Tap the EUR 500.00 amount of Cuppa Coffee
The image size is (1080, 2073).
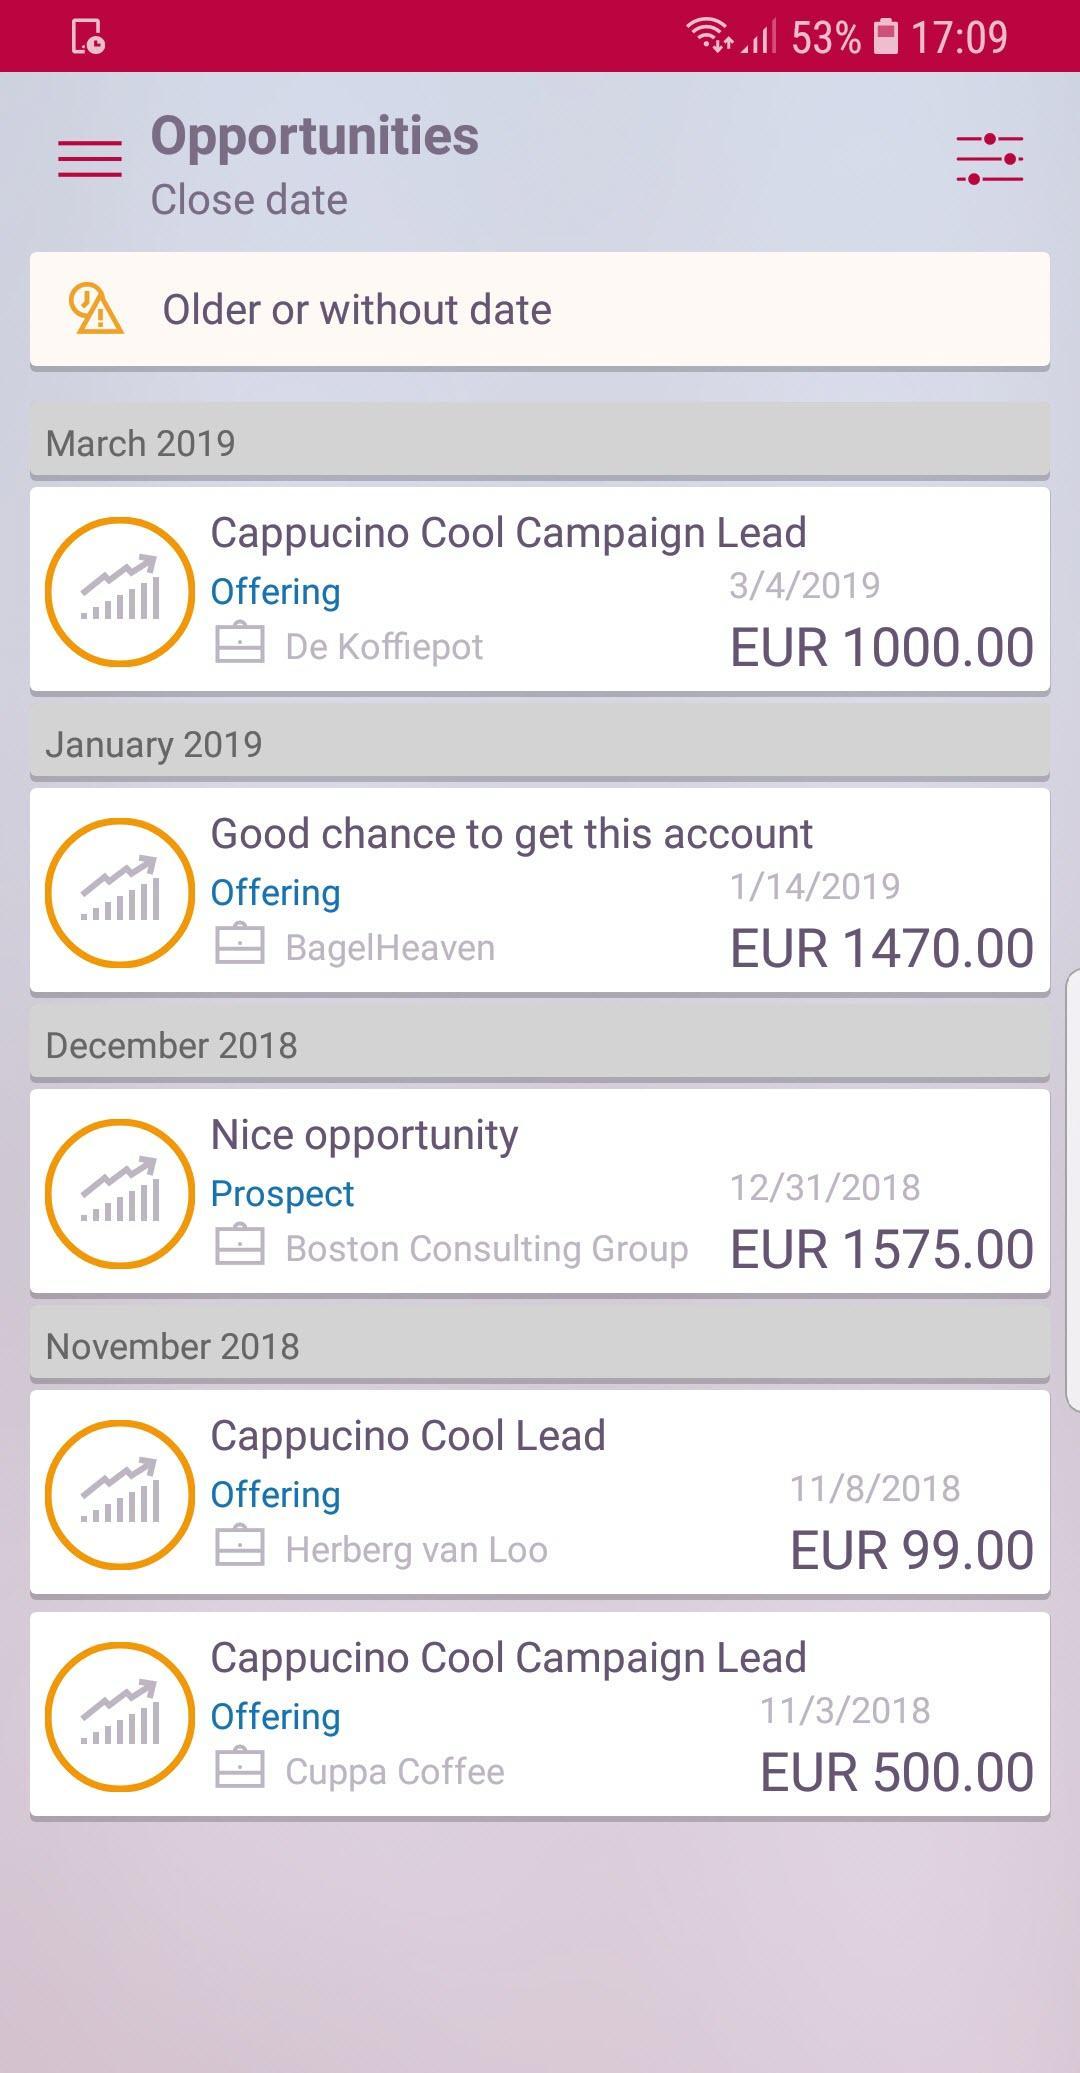point(897,1773)
